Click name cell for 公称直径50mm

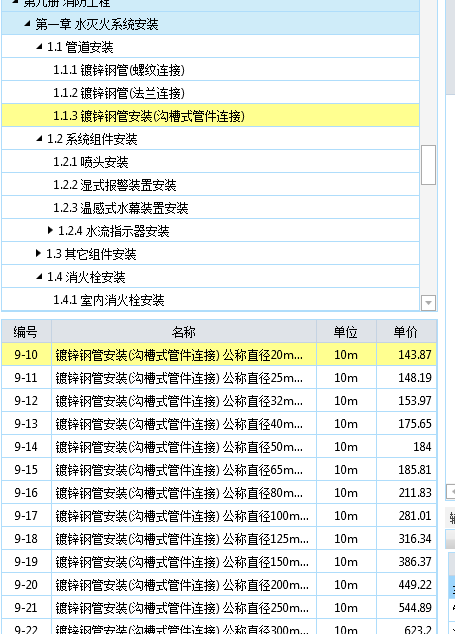[x=184, y=447]
